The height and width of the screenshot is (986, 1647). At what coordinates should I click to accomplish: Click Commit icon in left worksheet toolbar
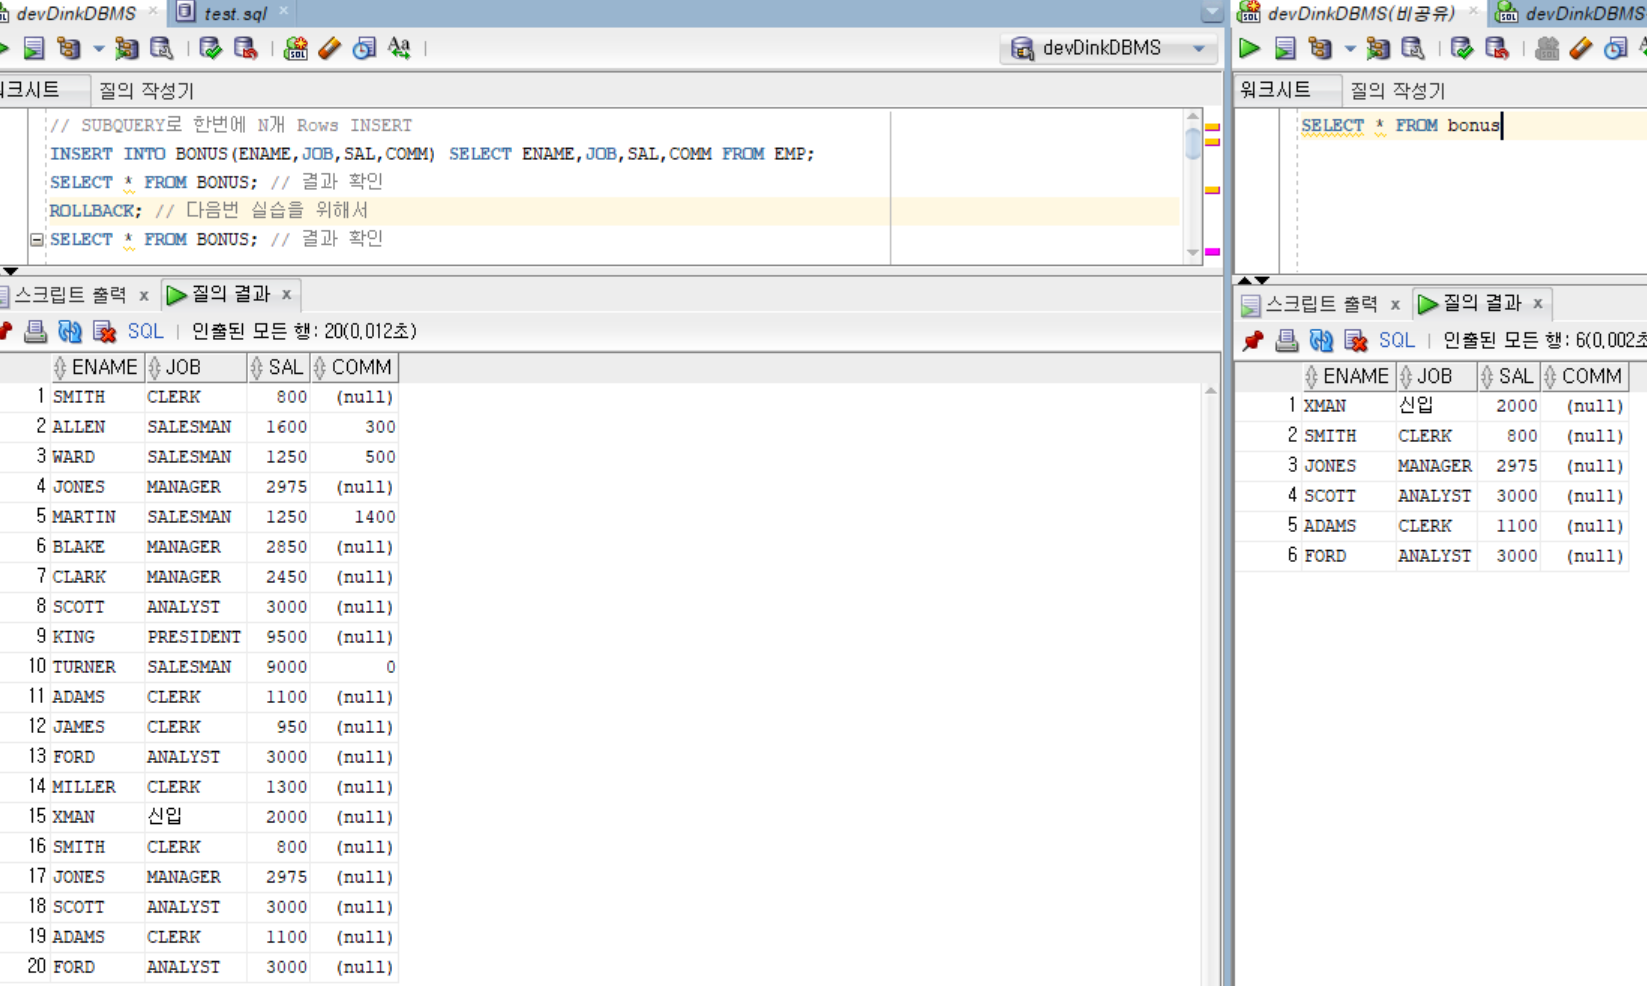click(x=210, y=48)
